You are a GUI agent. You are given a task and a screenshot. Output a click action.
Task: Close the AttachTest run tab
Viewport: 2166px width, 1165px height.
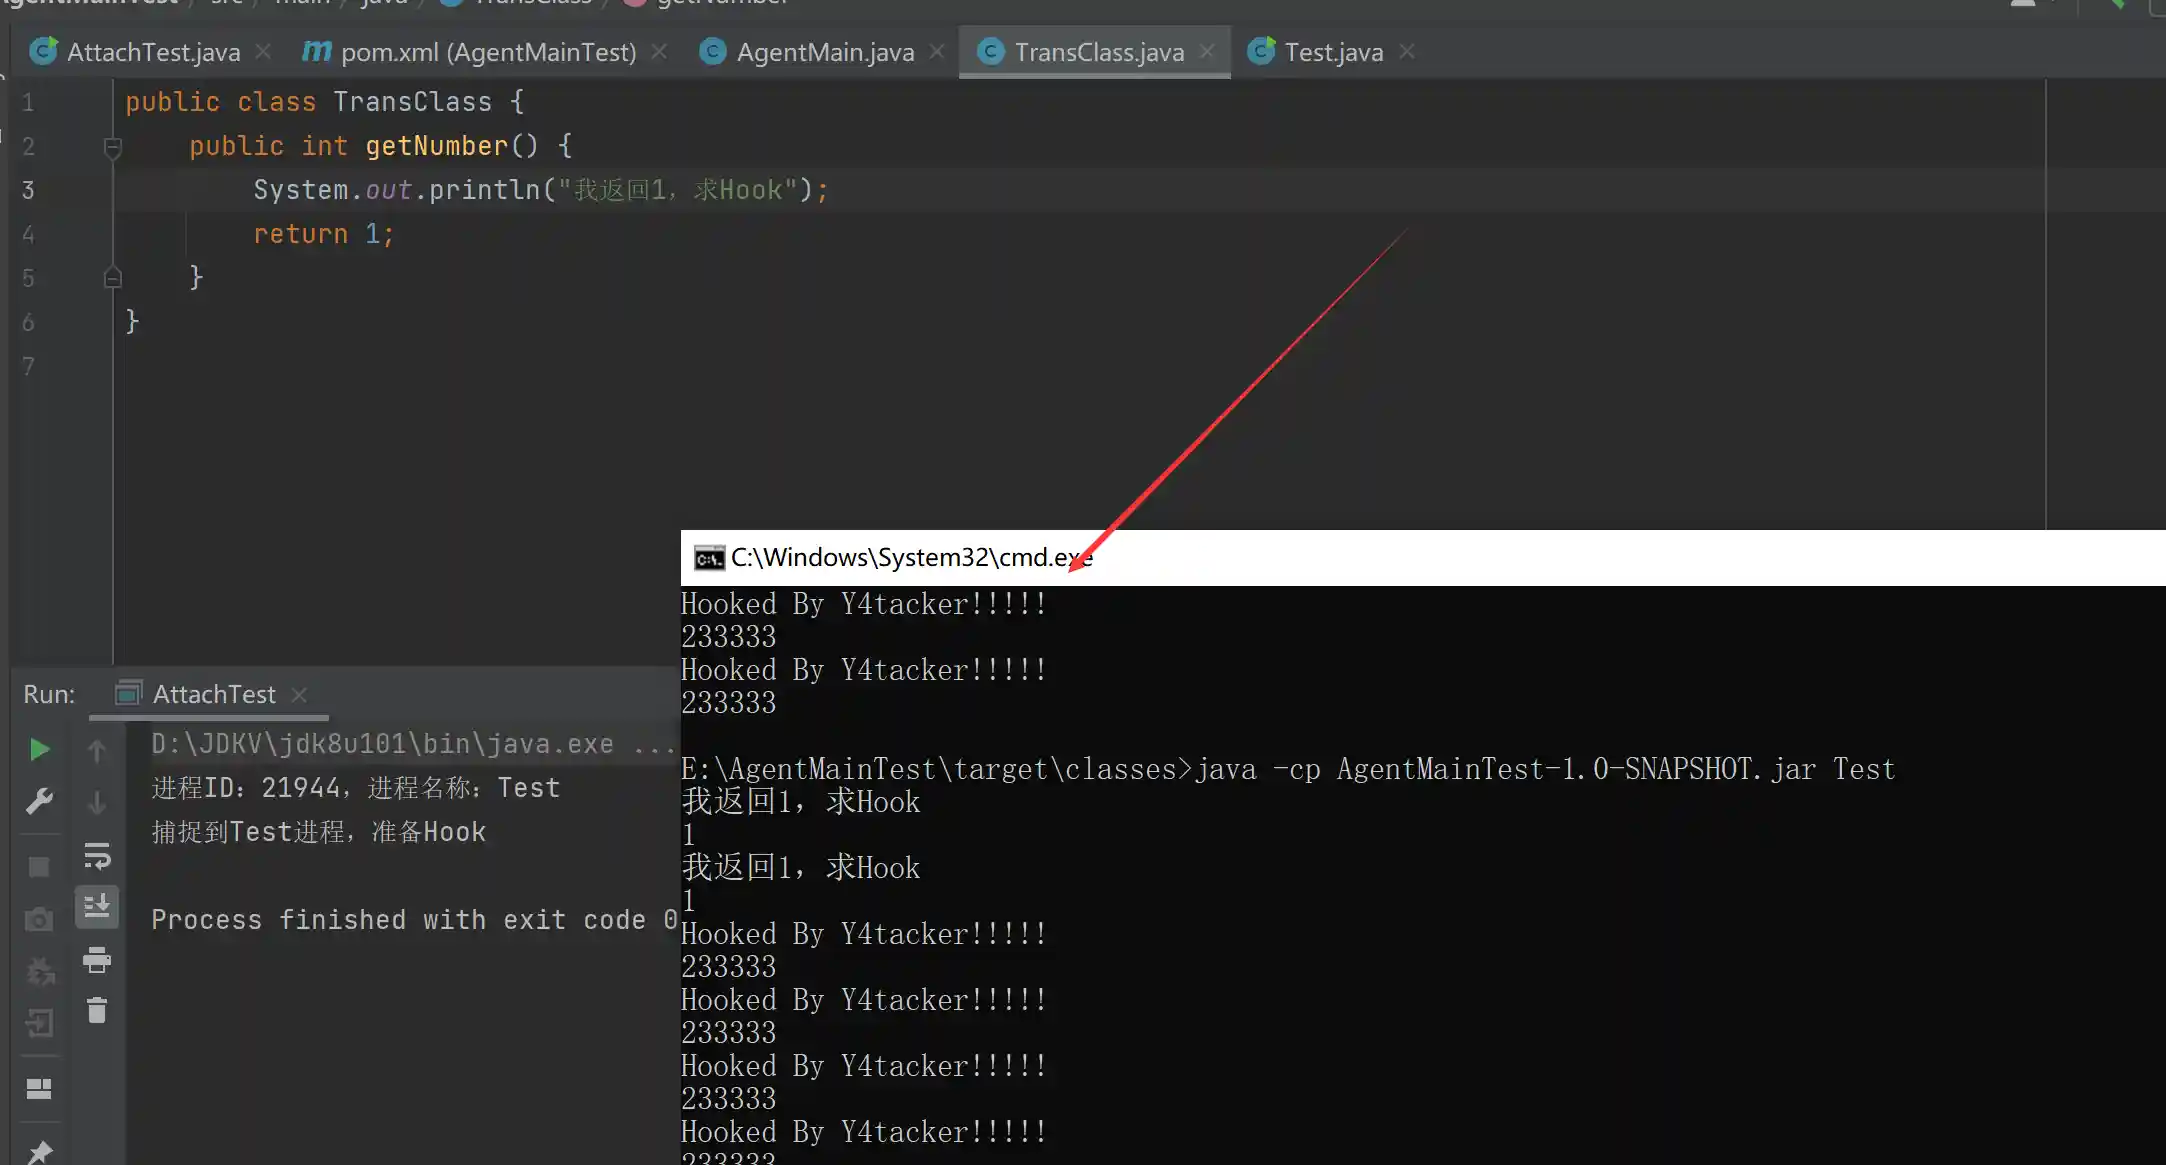tap(299, 694)
